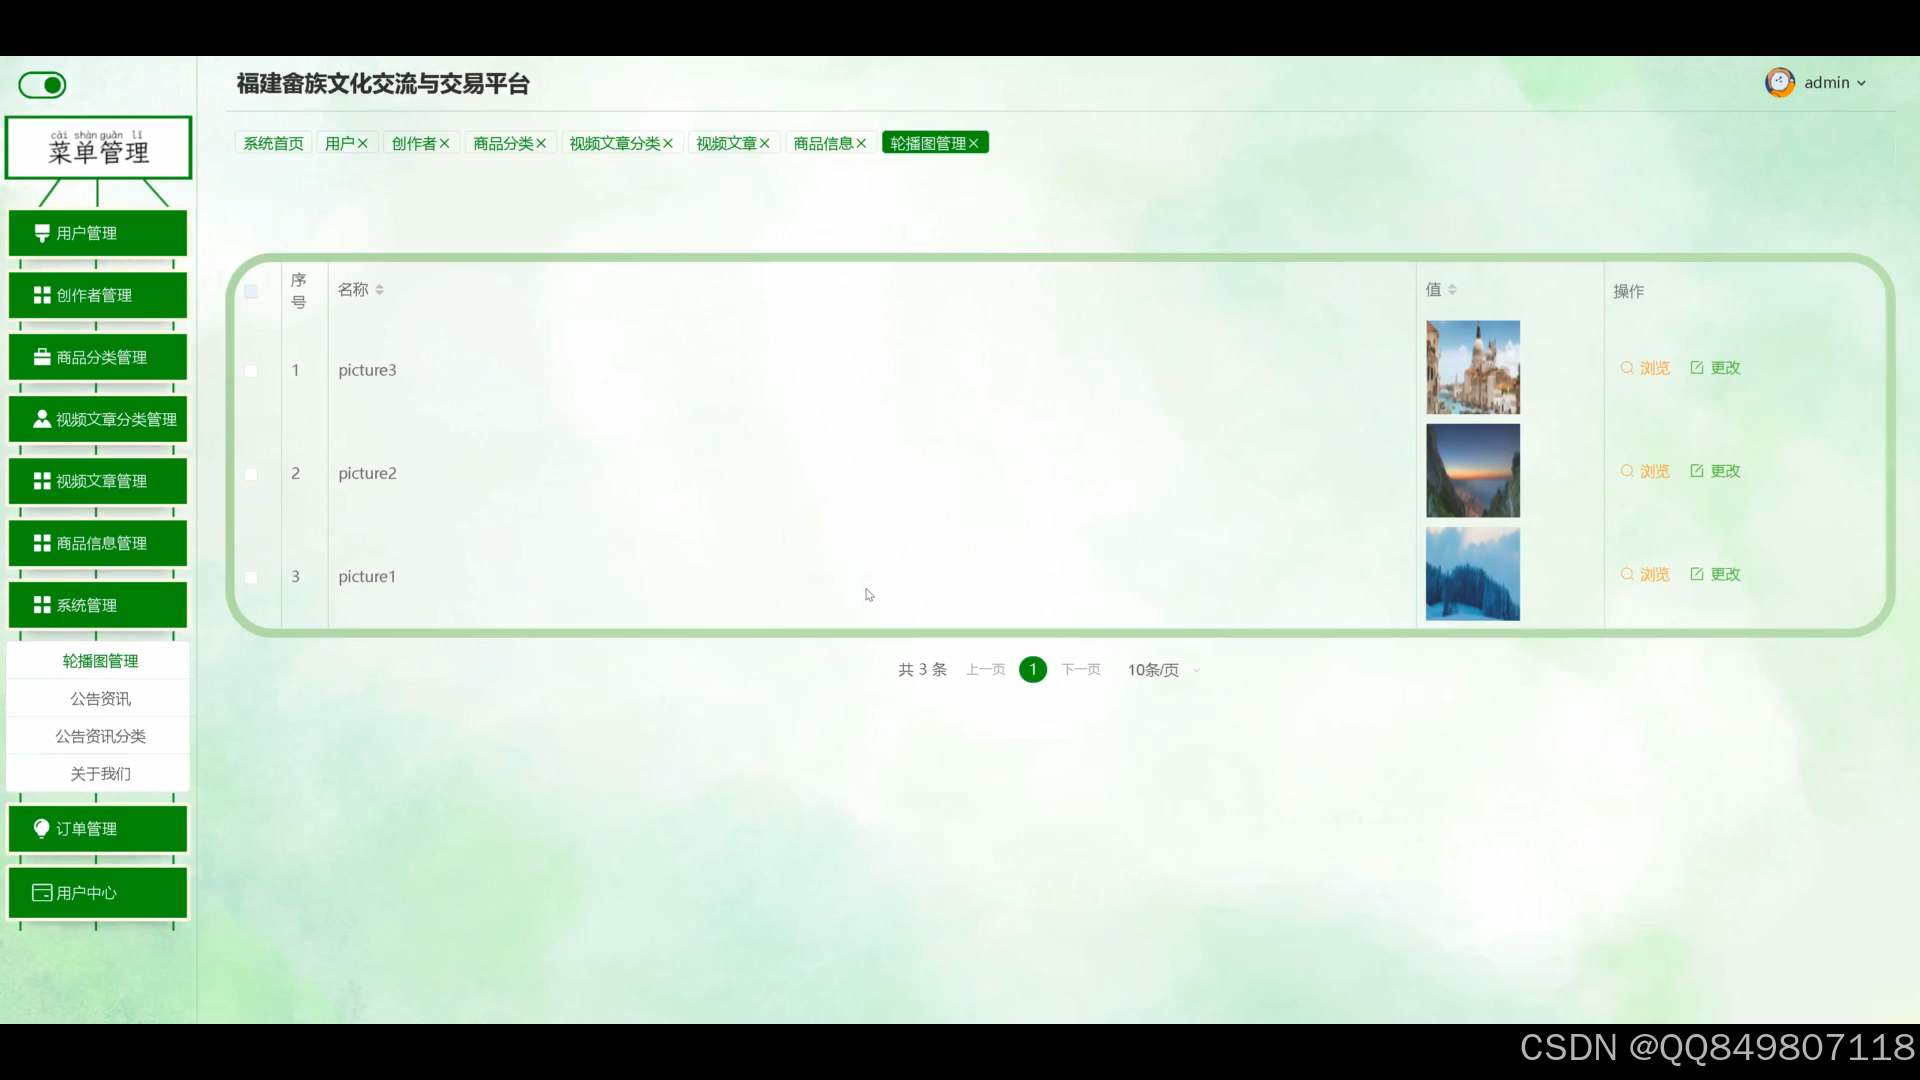Open 订单管理 via its lightbulb icon

tap(41, 828)
